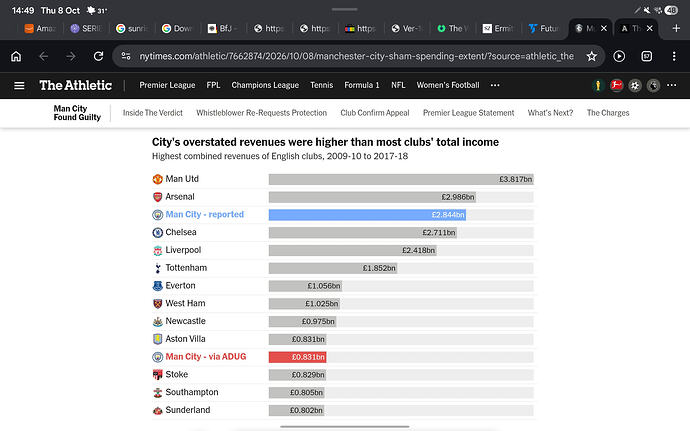Switch to the Amazon browser tab

click(40, 28)
